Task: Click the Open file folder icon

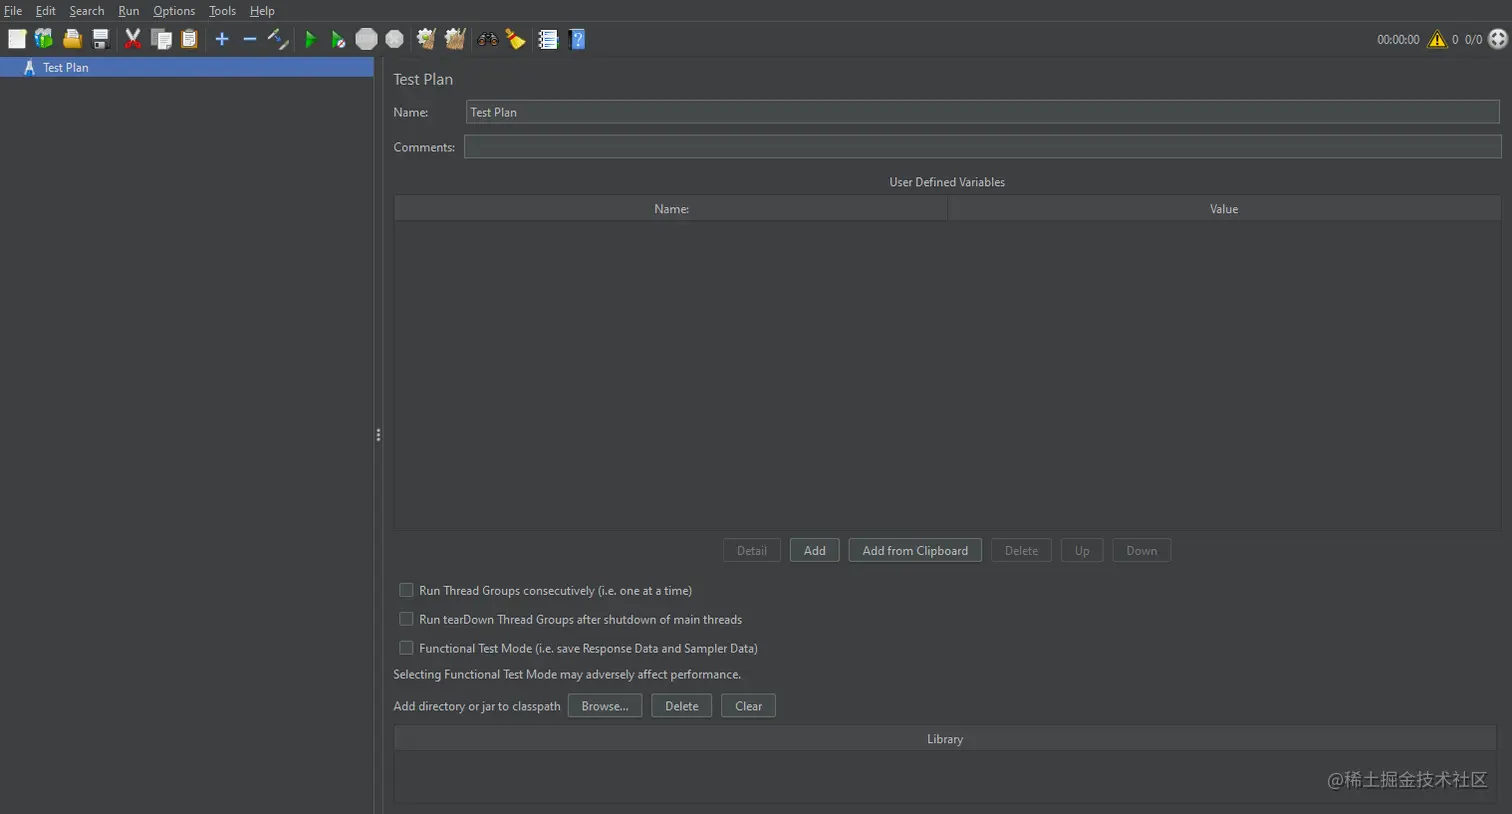Action: click(72, 39)
